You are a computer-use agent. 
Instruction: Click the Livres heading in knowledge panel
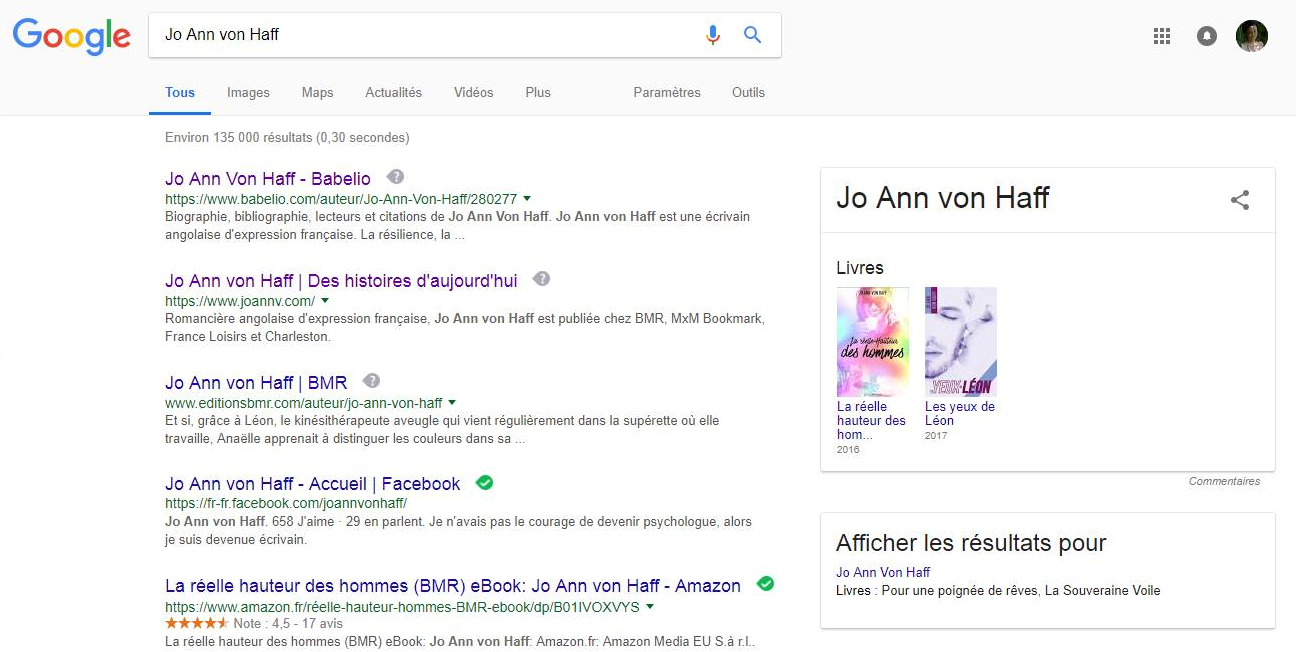pos(860,268)
